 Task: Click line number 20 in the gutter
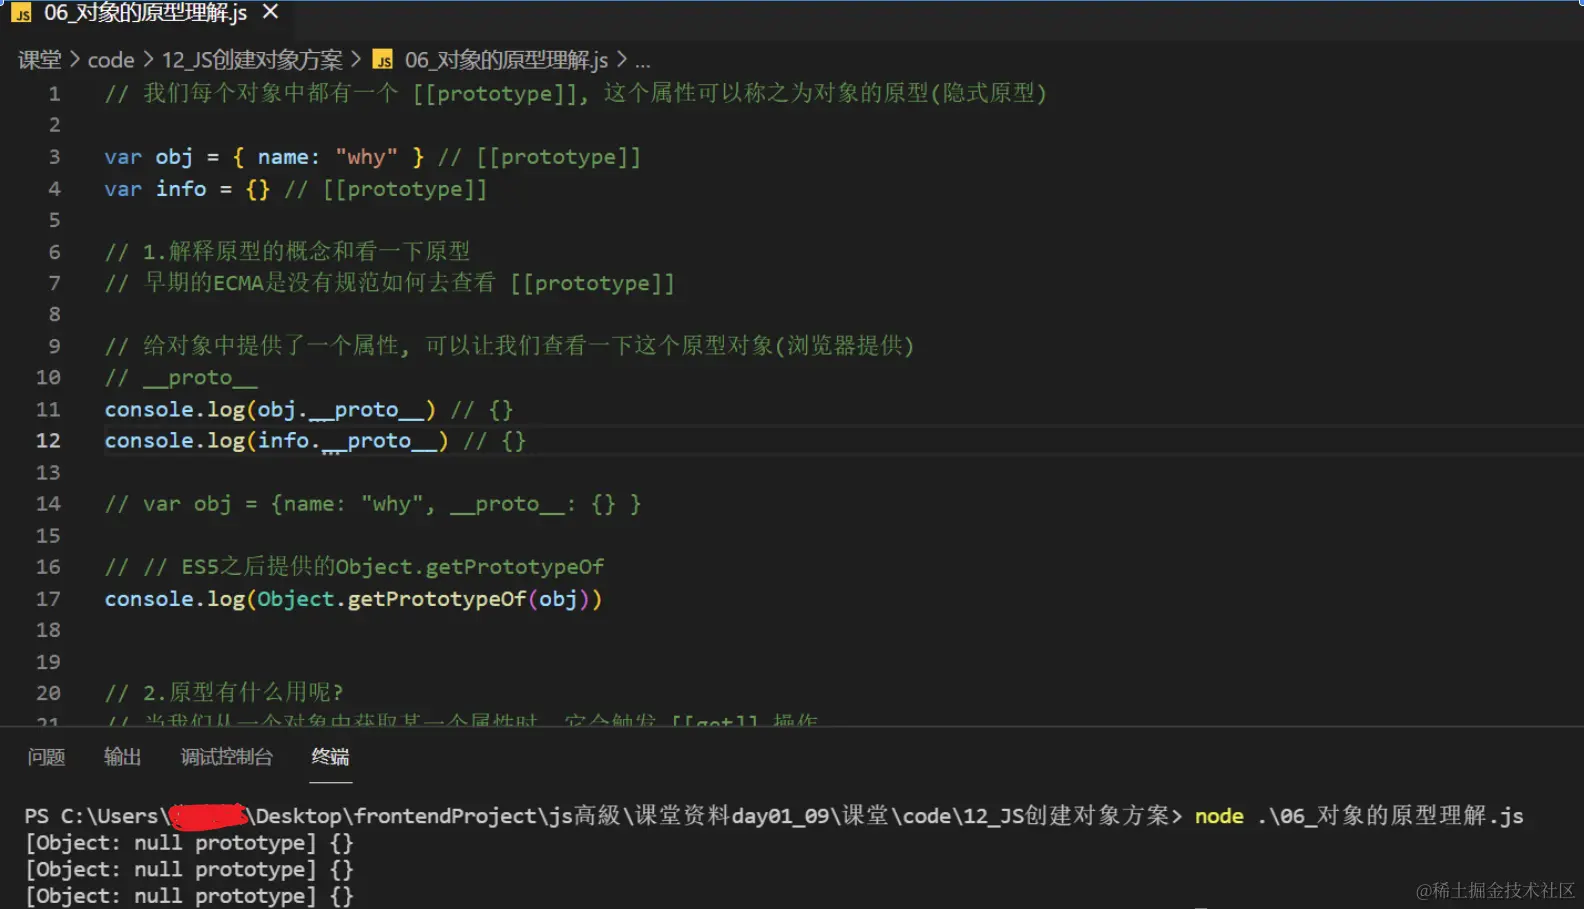[48, 693]
